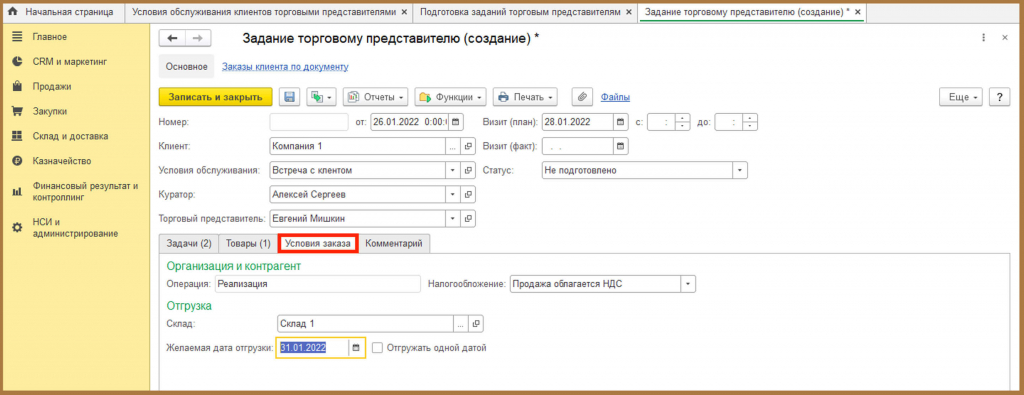Viewport: 1024px width, 395px height.
Task: Open Куратор record form icon
Action: point(468,195)
